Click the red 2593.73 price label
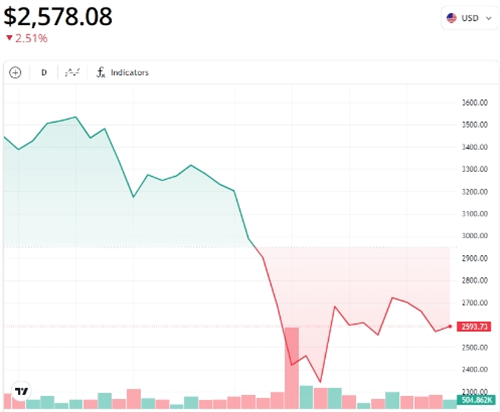The height and width of the screenshot is (412, 500). 474,326
